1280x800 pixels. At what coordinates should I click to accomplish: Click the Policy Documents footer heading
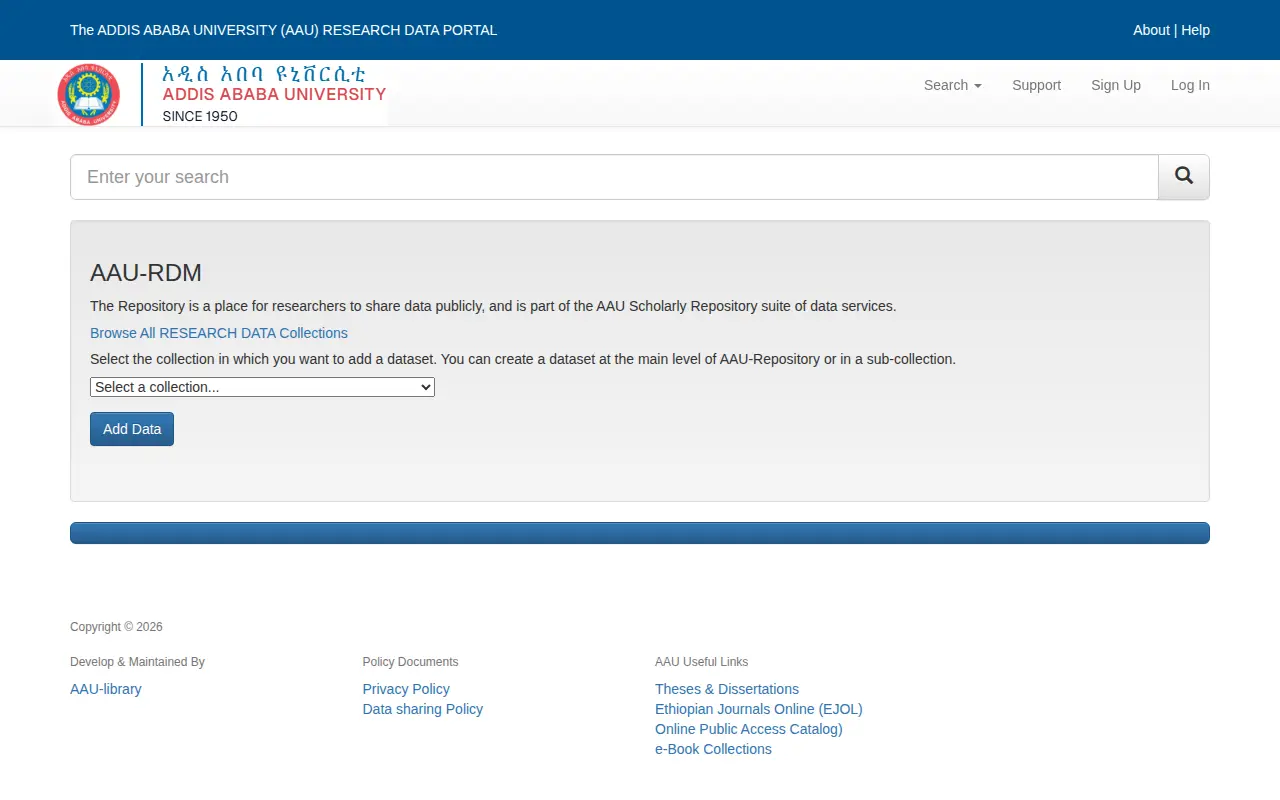(x=411, y=662)
